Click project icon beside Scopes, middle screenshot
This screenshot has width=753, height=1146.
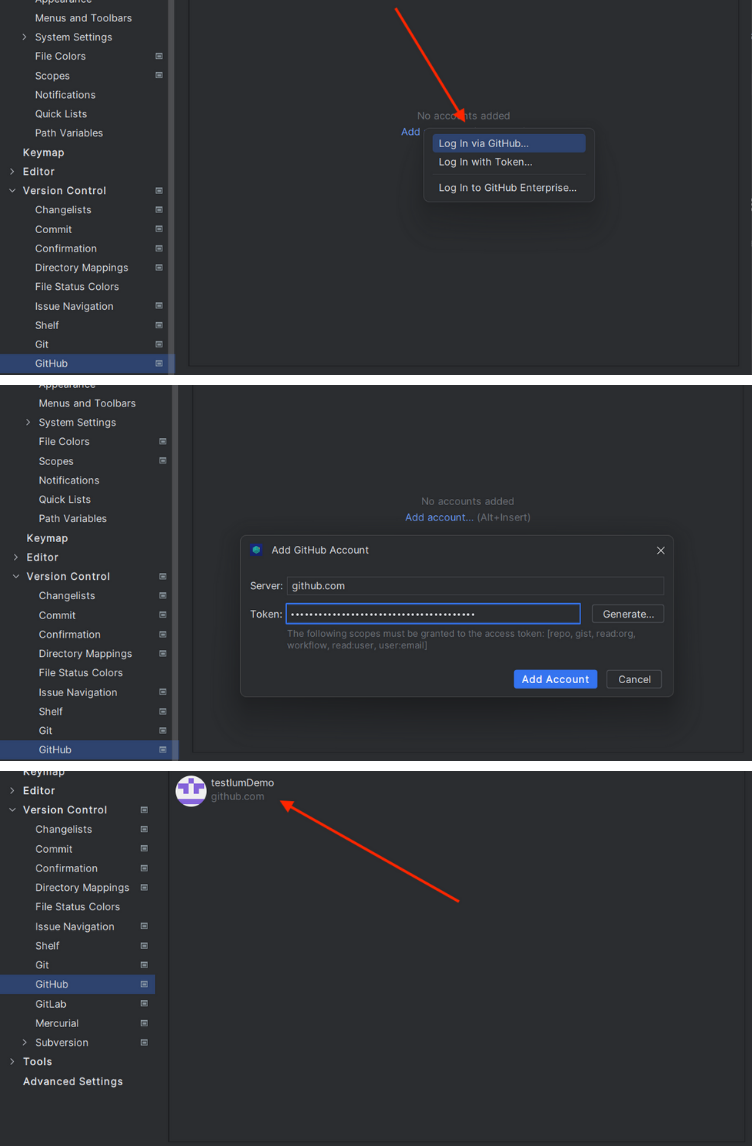(x=162, y=461)
